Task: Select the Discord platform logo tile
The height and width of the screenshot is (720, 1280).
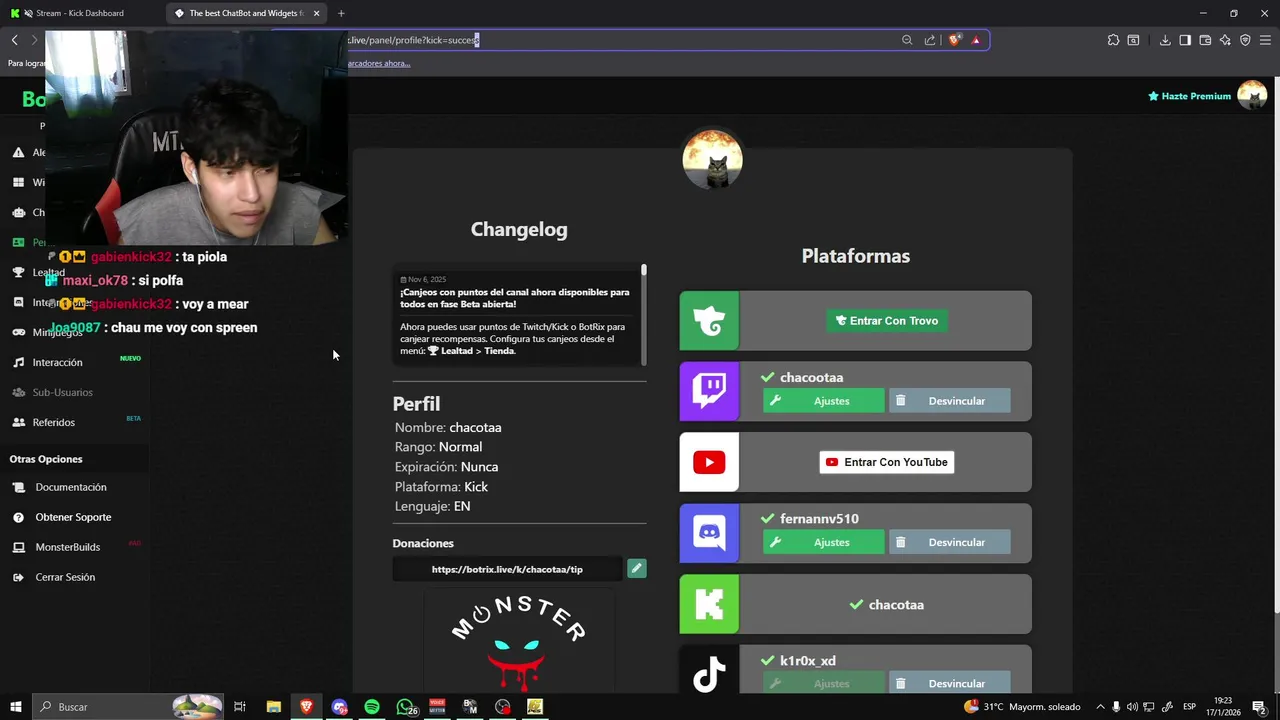Action: [709, 533]
